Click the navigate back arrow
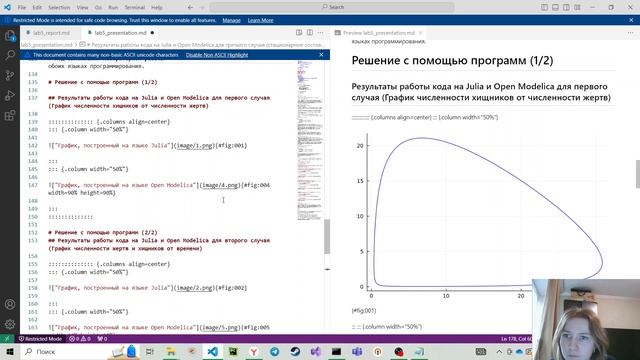640x360 pixels. [x=191, y=7]
